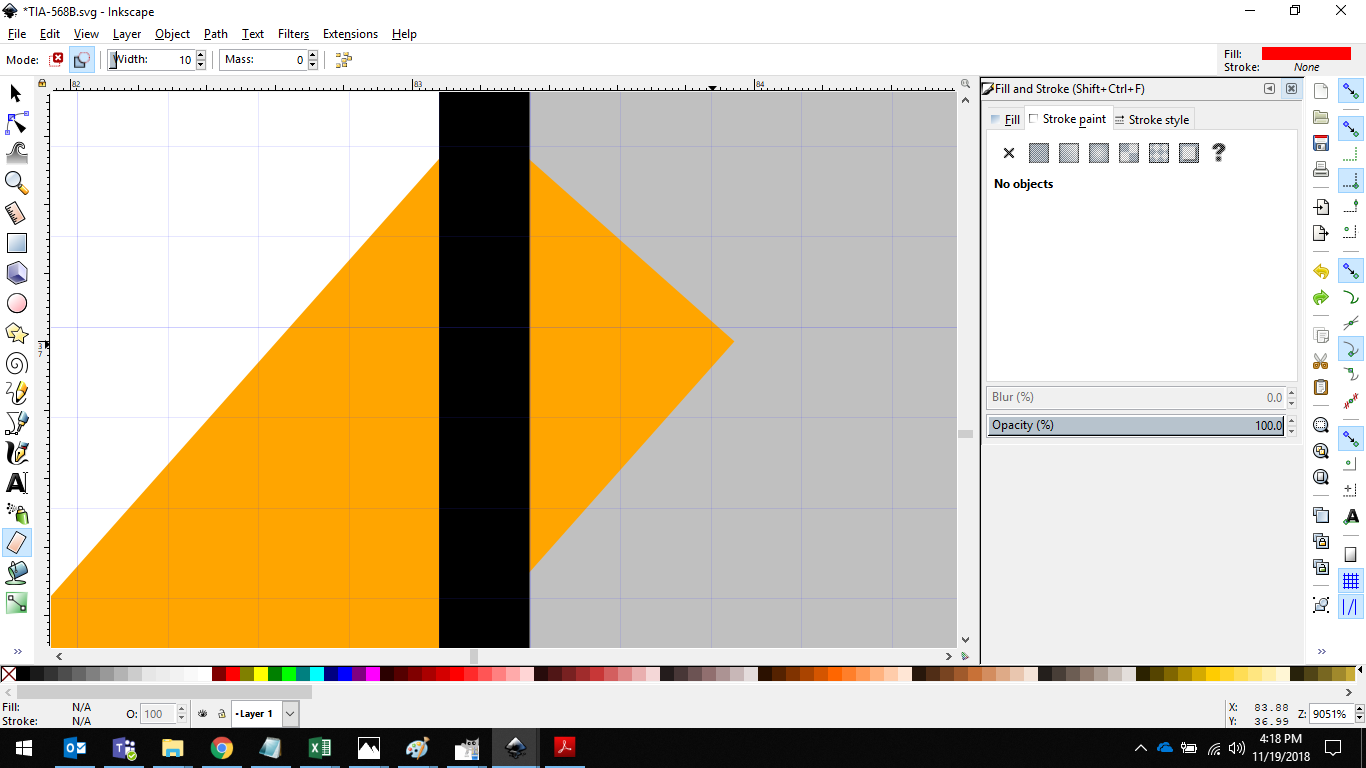The height and width of the screenshot is (768, 1366).
Task: Click the zoom percentage field
Action: click(1331, 714)
